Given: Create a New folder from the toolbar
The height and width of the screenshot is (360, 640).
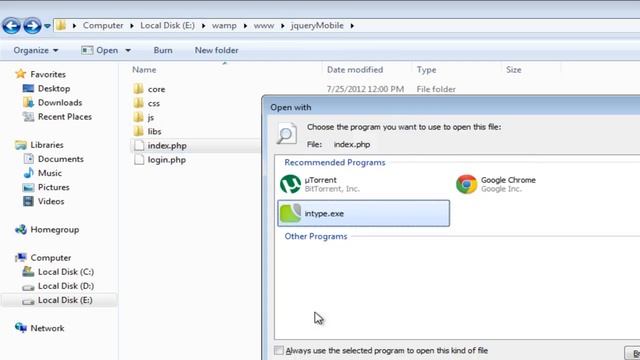Looking at the screenshot, I should click(x=216, y=50).
